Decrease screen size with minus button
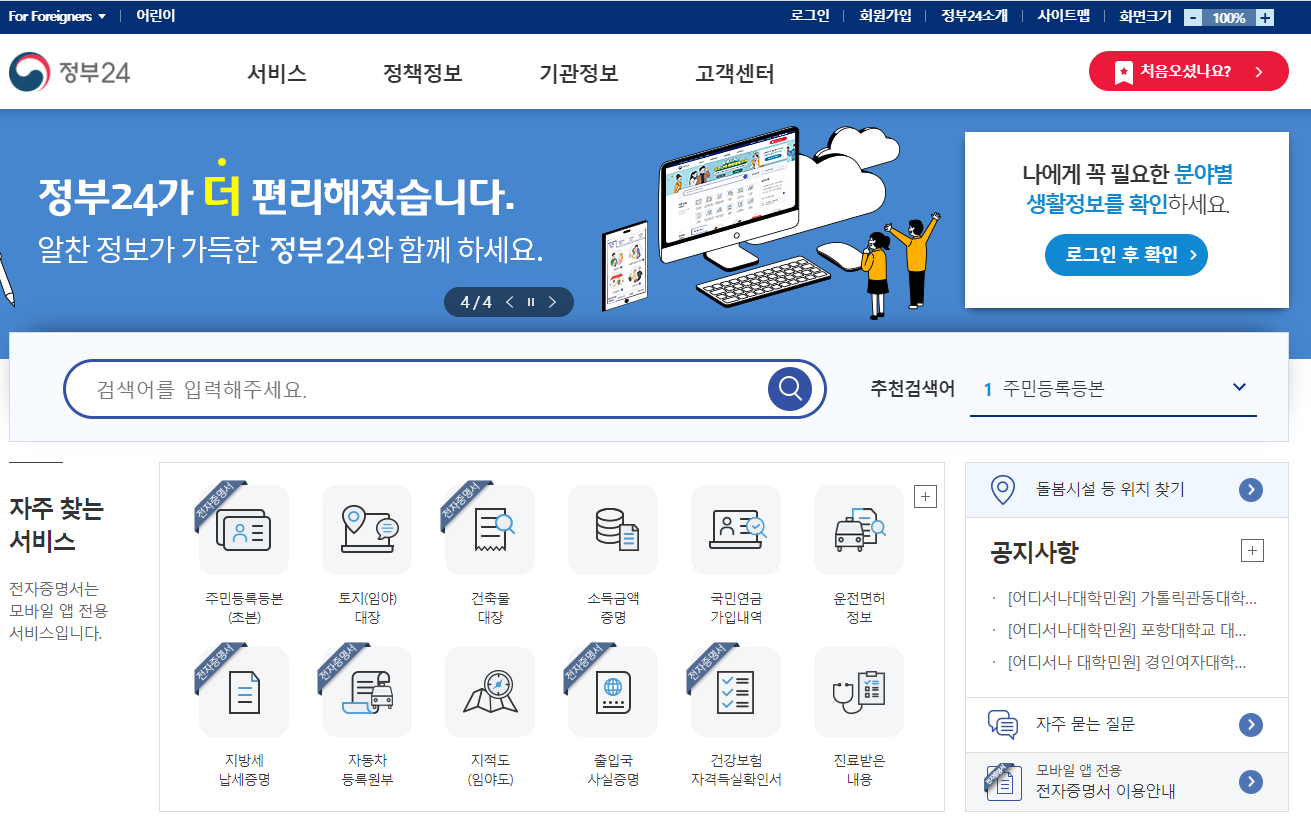Viewport: 1311px width, 829px height. 1193,17
